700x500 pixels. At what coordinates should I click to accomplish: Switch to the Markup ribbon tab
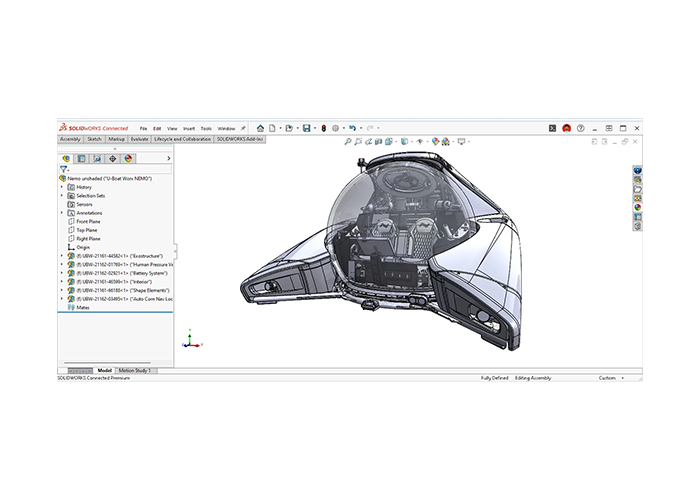click(x=117, y=139)
